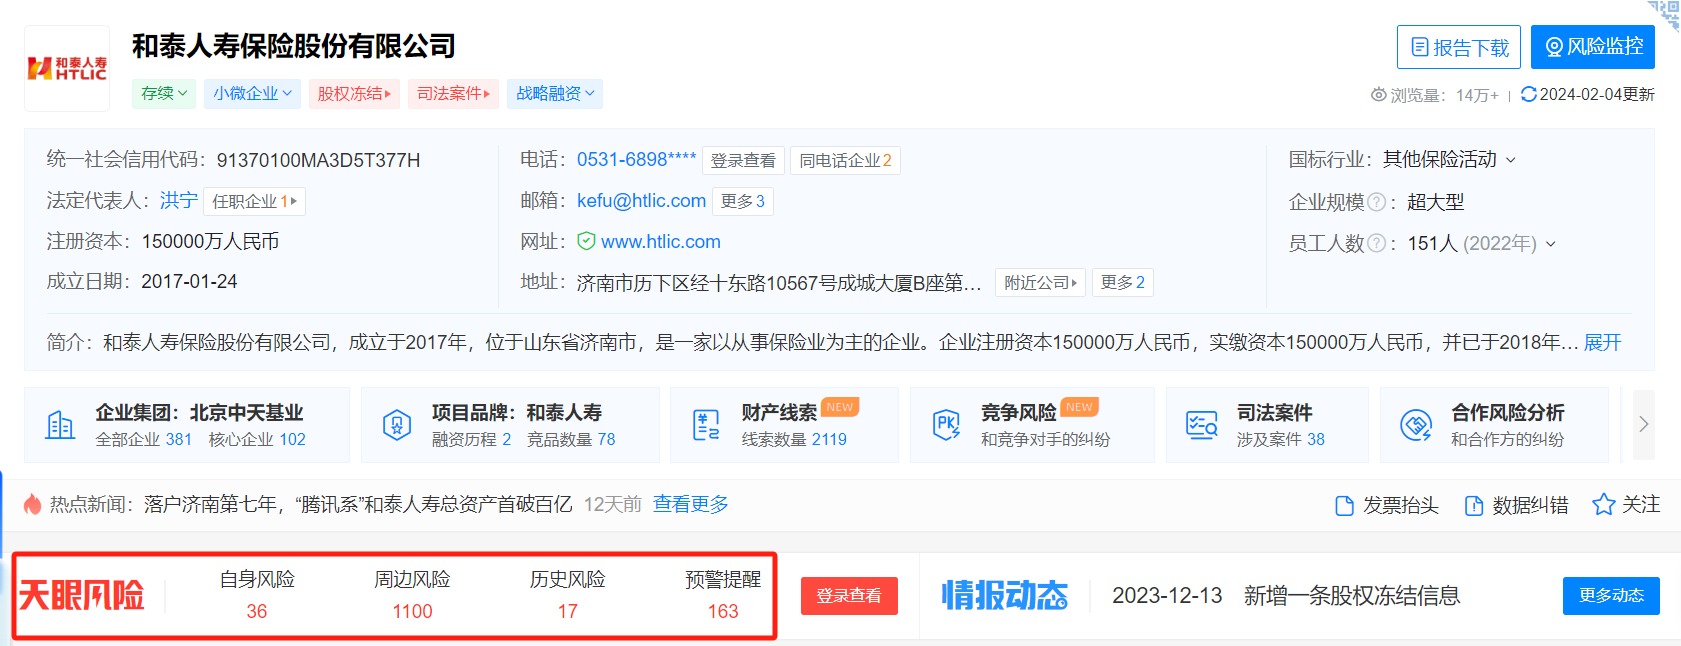Open 核心企业 102 link
The image size is (1681, 646).
(x=258, y=439)
